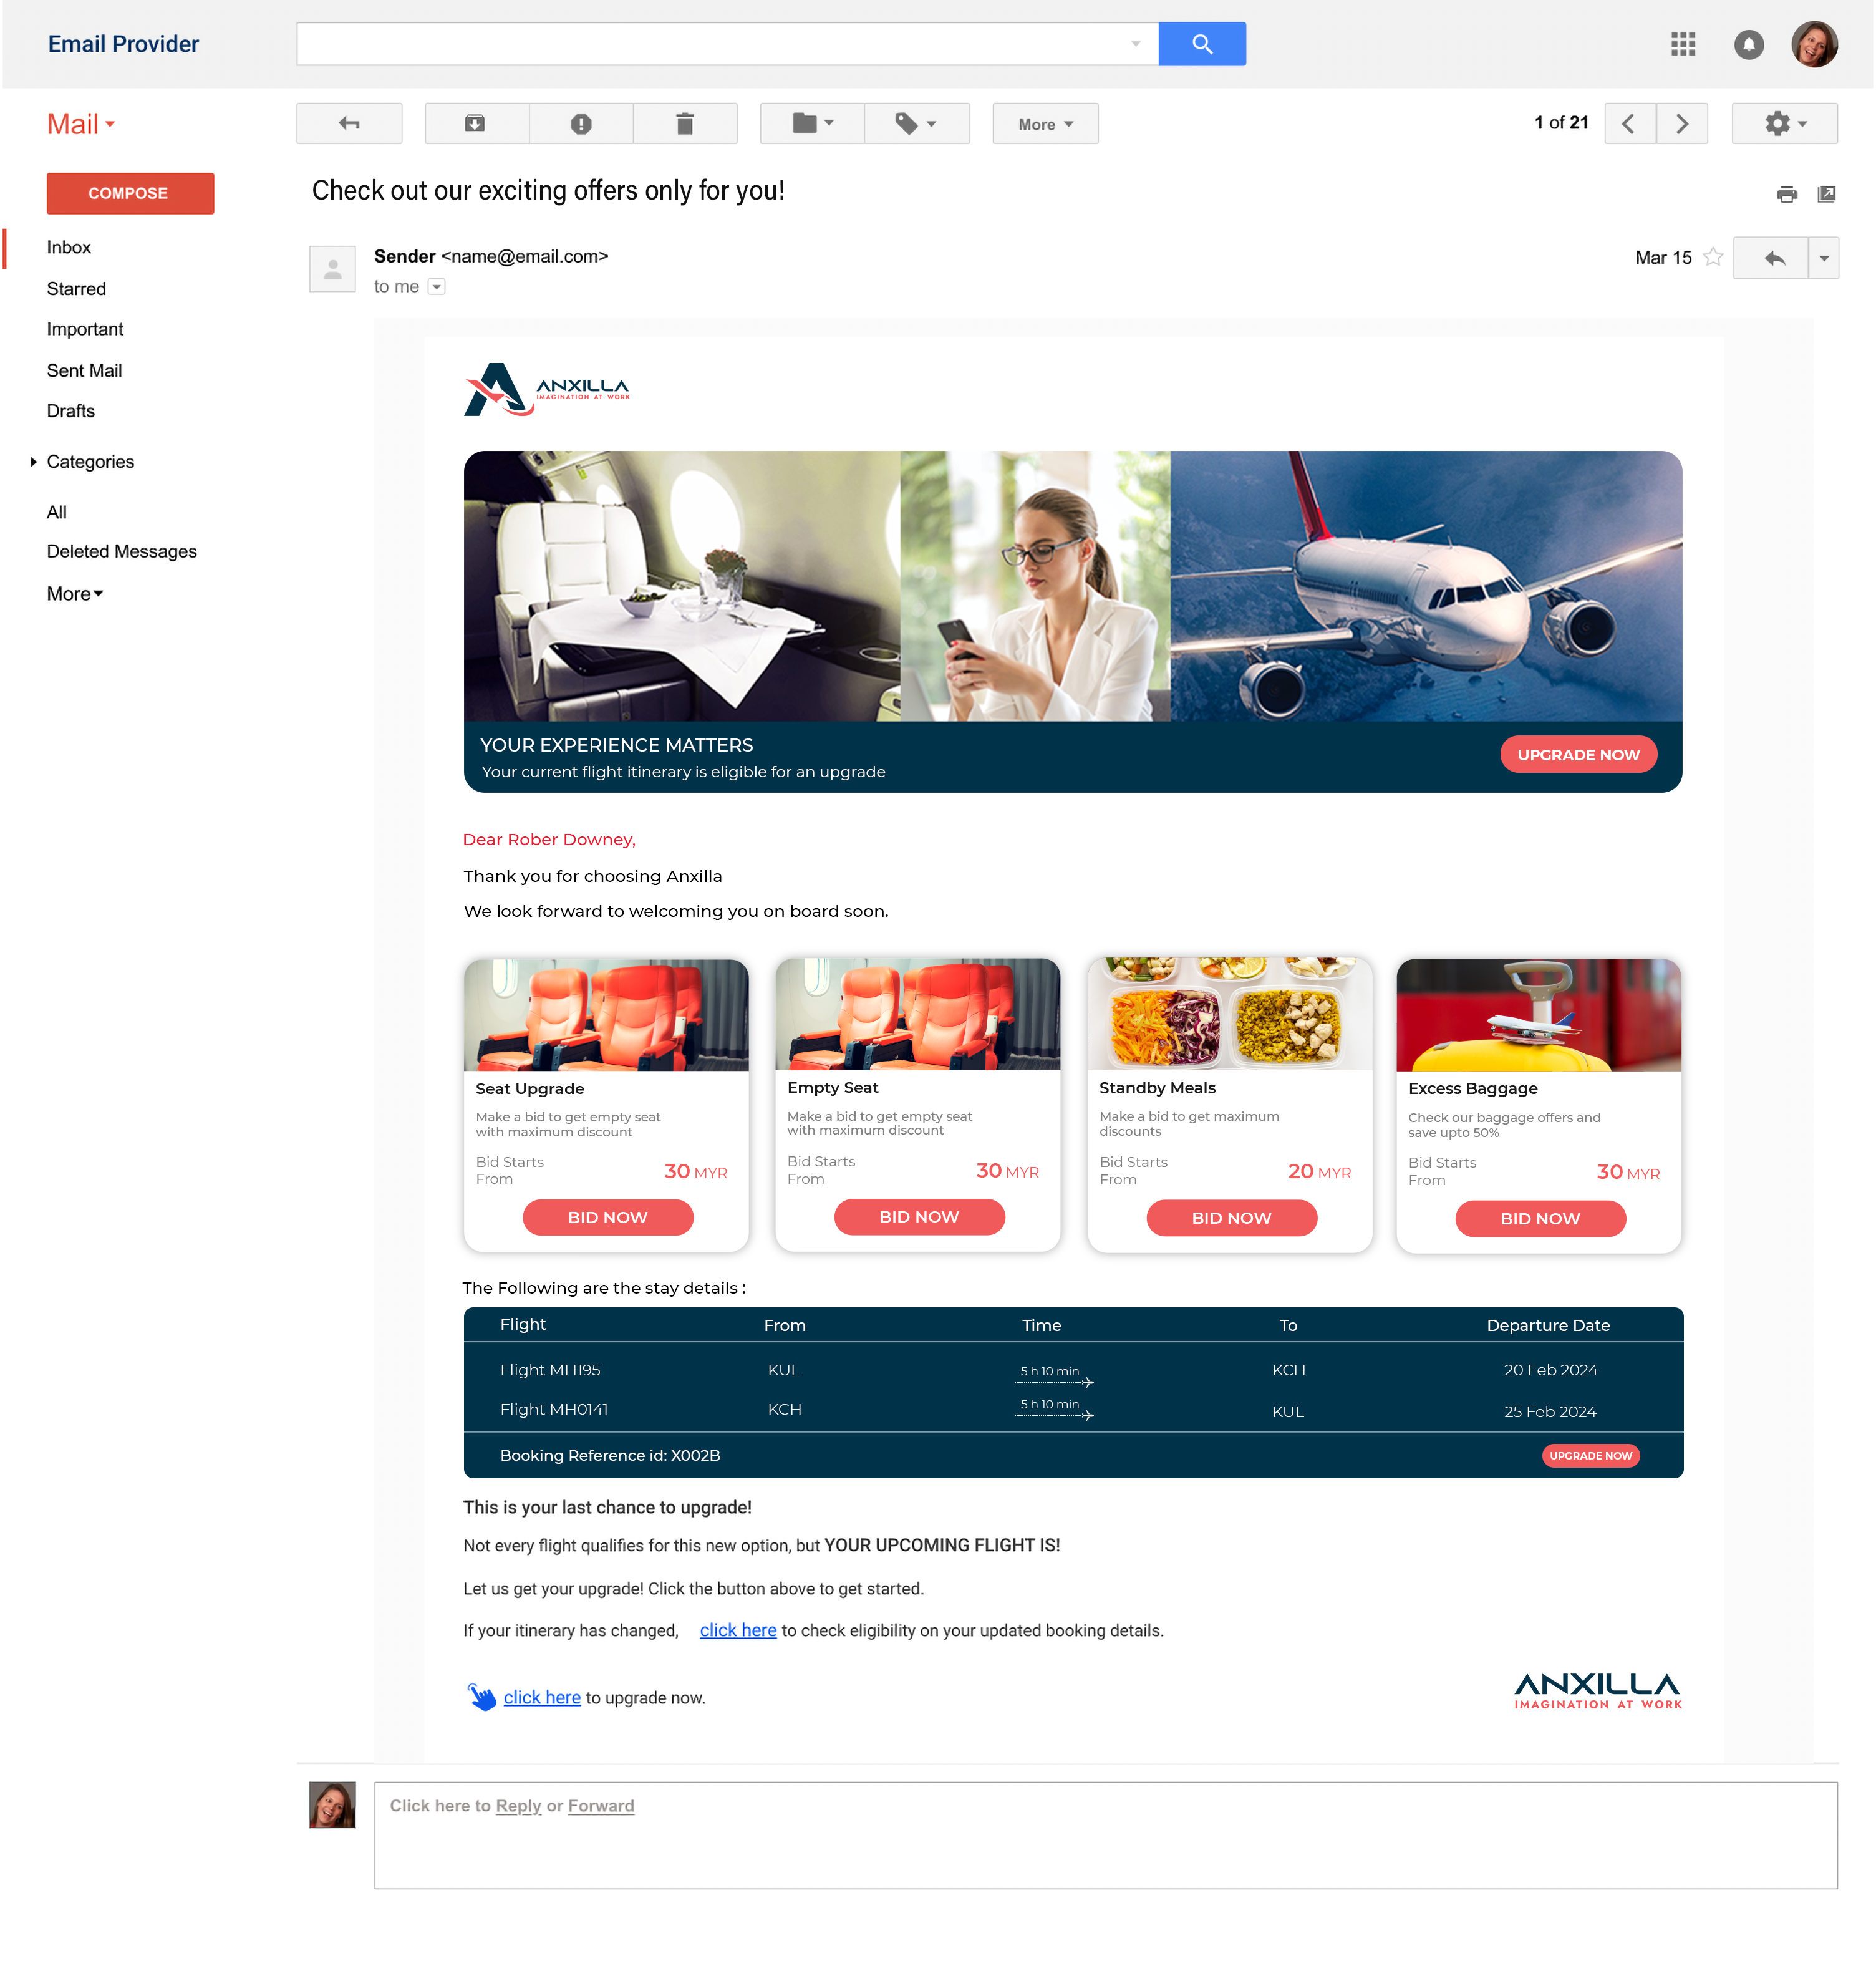Click UPGRADE NOW in the banner
This screenshot has height=1961, width=1876.
(1578, 754)
